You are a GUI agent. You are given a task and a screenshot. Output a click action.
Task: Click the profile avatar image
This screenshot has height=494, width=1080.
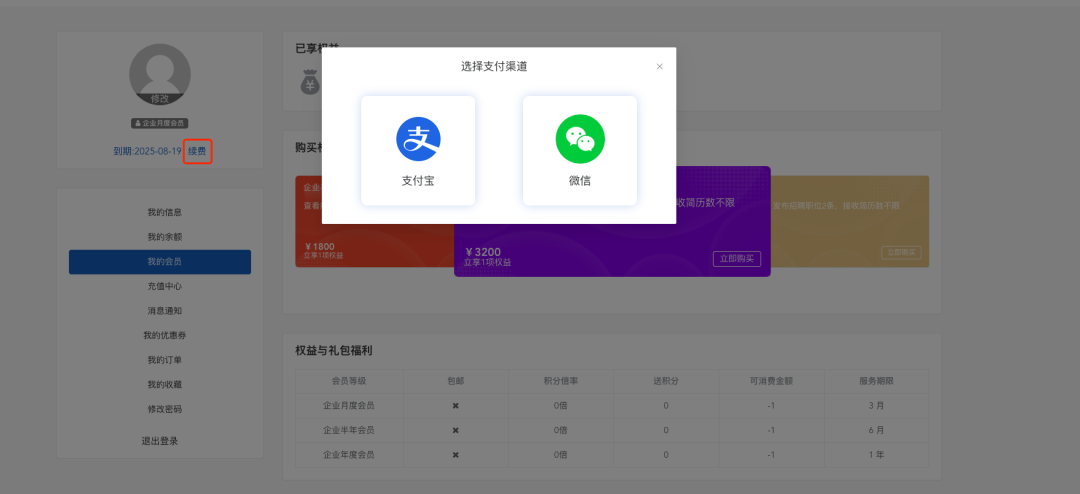coord(160,74)
